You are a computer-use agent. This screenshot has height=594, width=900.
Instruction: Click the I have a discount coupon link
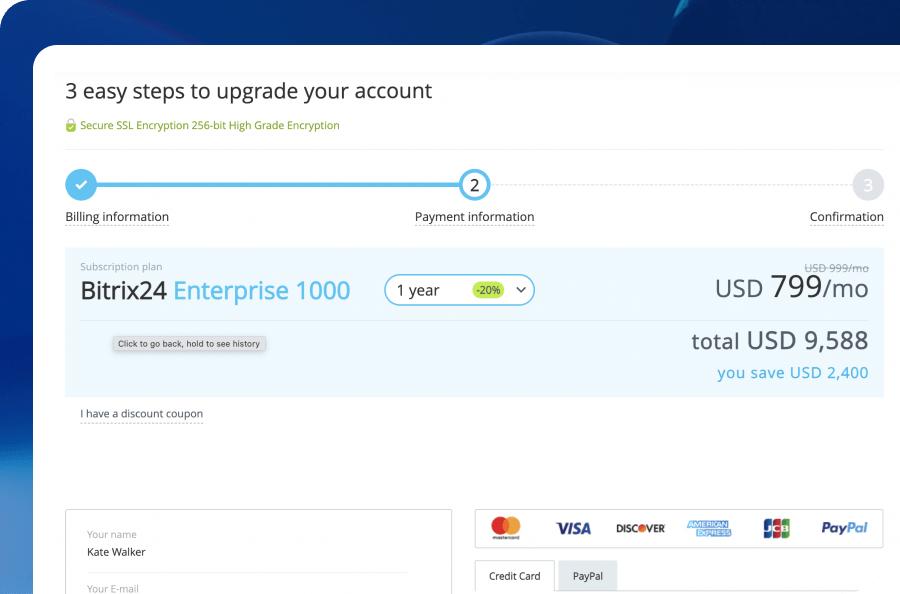[142, 414]
